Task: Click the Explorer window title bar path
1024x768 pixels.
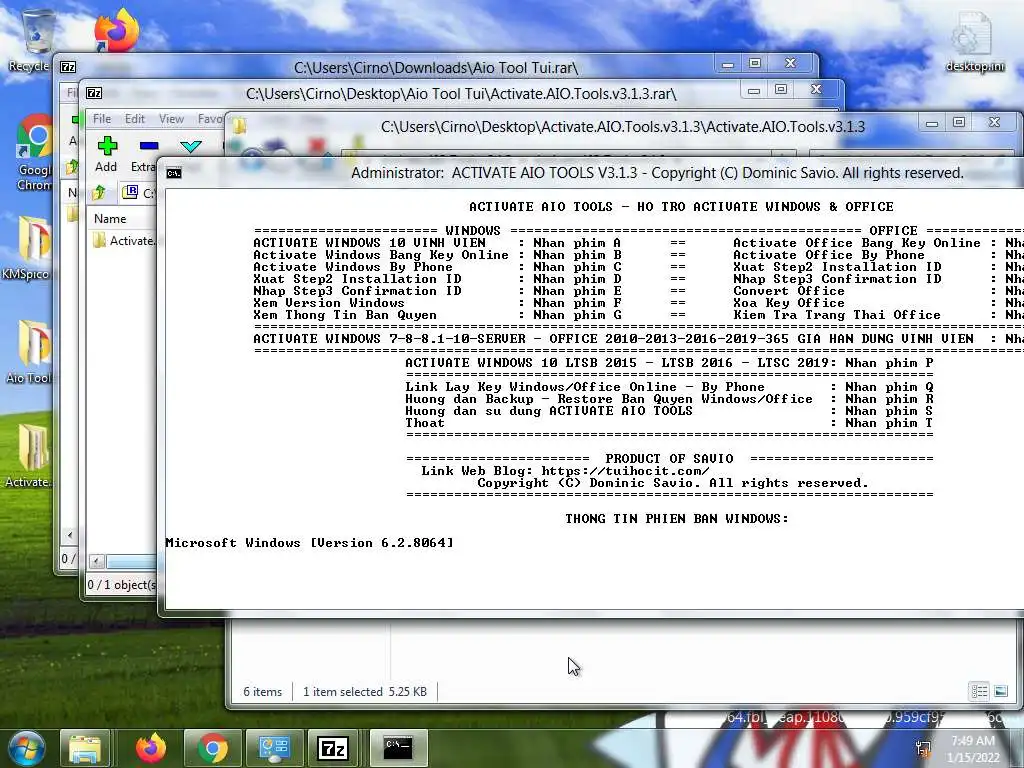Action: 622,127
